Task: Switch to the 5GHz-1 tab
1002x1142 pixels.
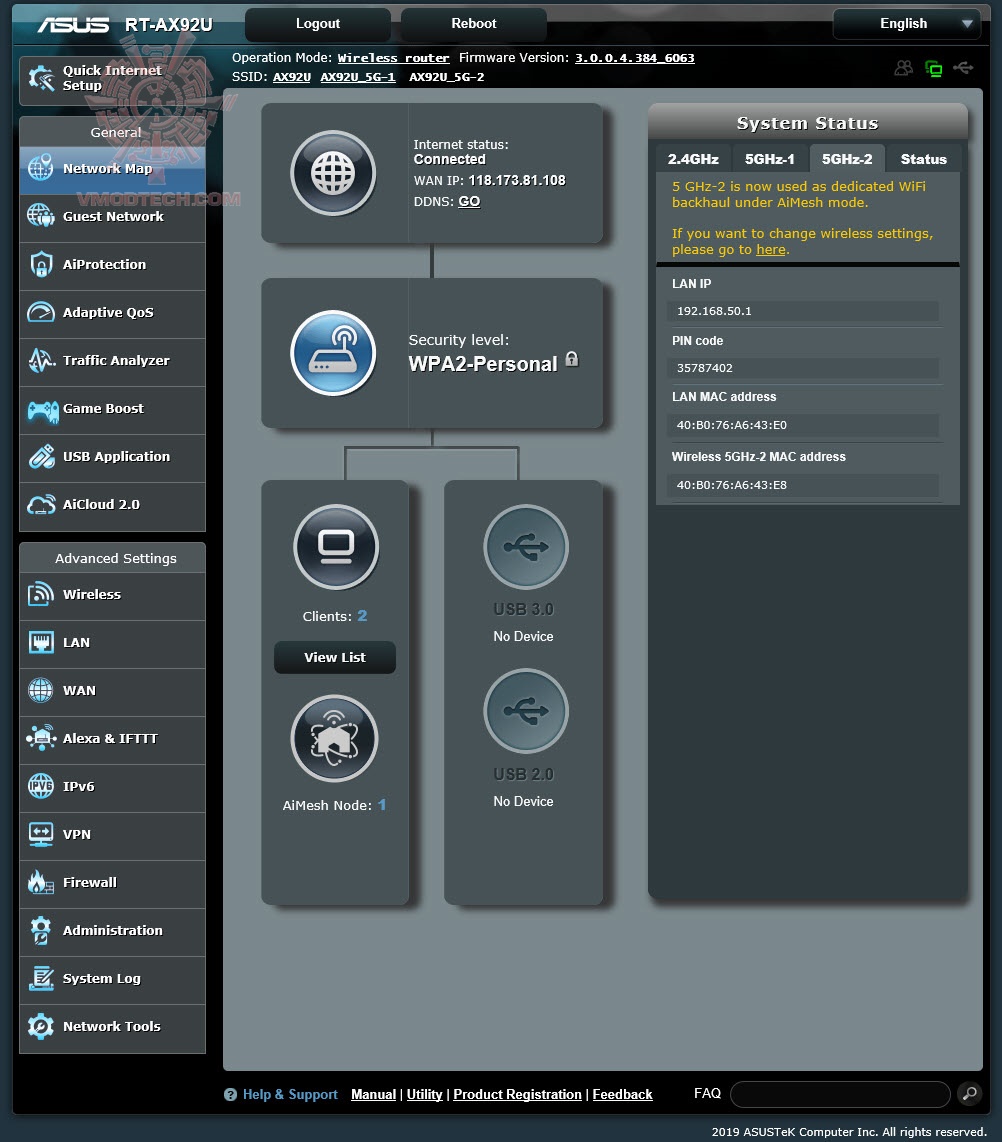Action: (770, 159)
